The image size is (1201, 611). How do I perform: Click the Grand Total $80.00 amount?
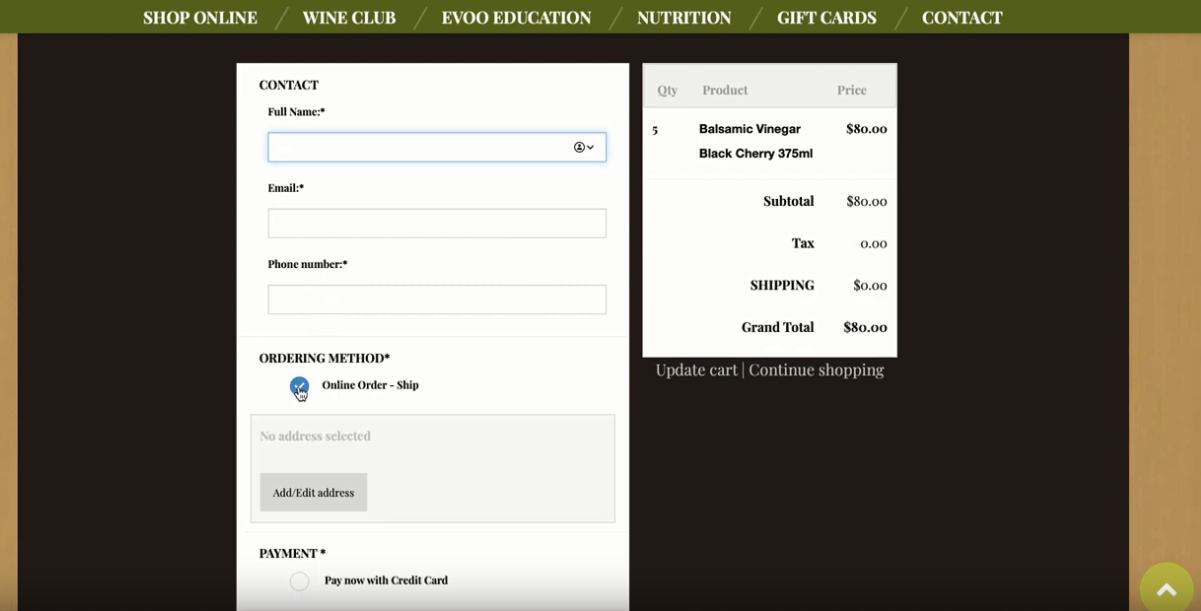(x=865, y=327)
